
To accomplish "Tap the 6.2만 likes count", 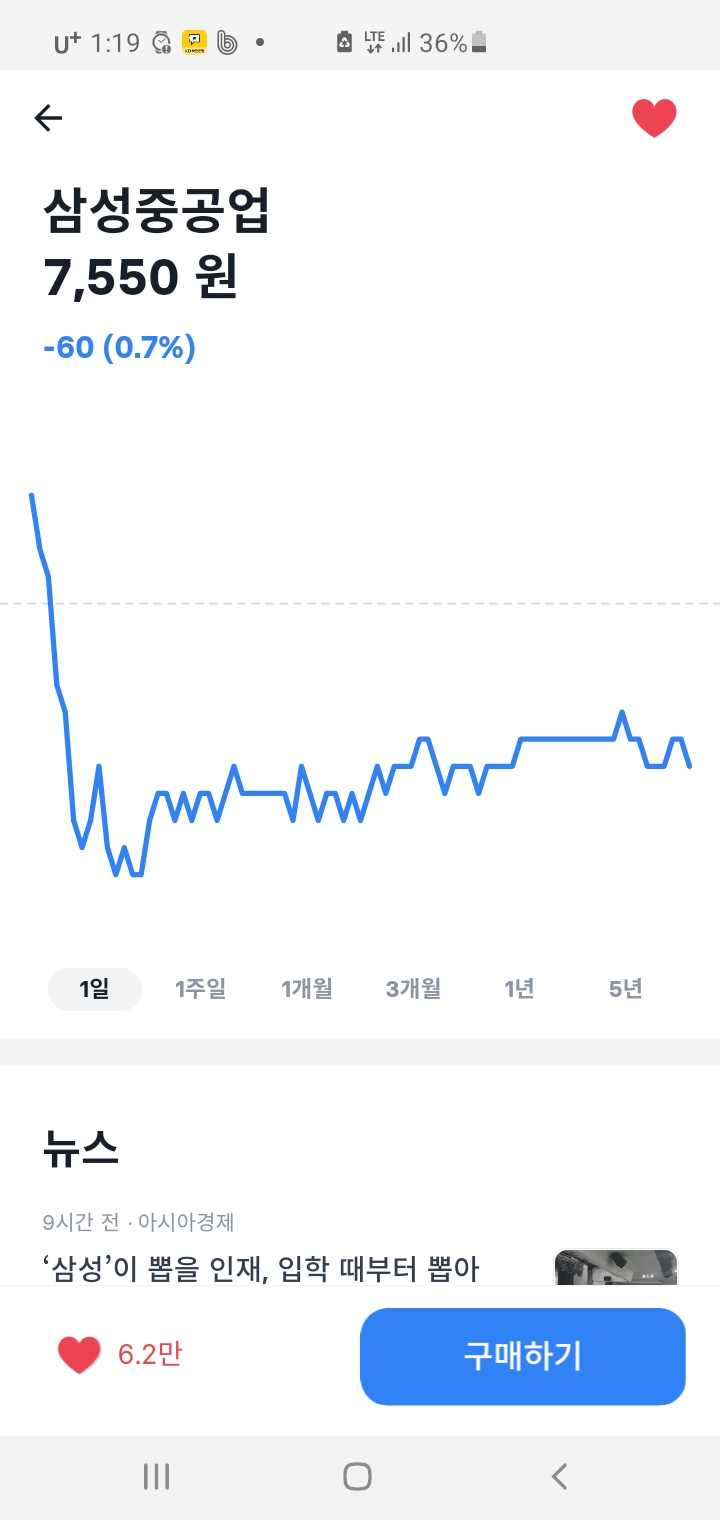I will 150,1355.
